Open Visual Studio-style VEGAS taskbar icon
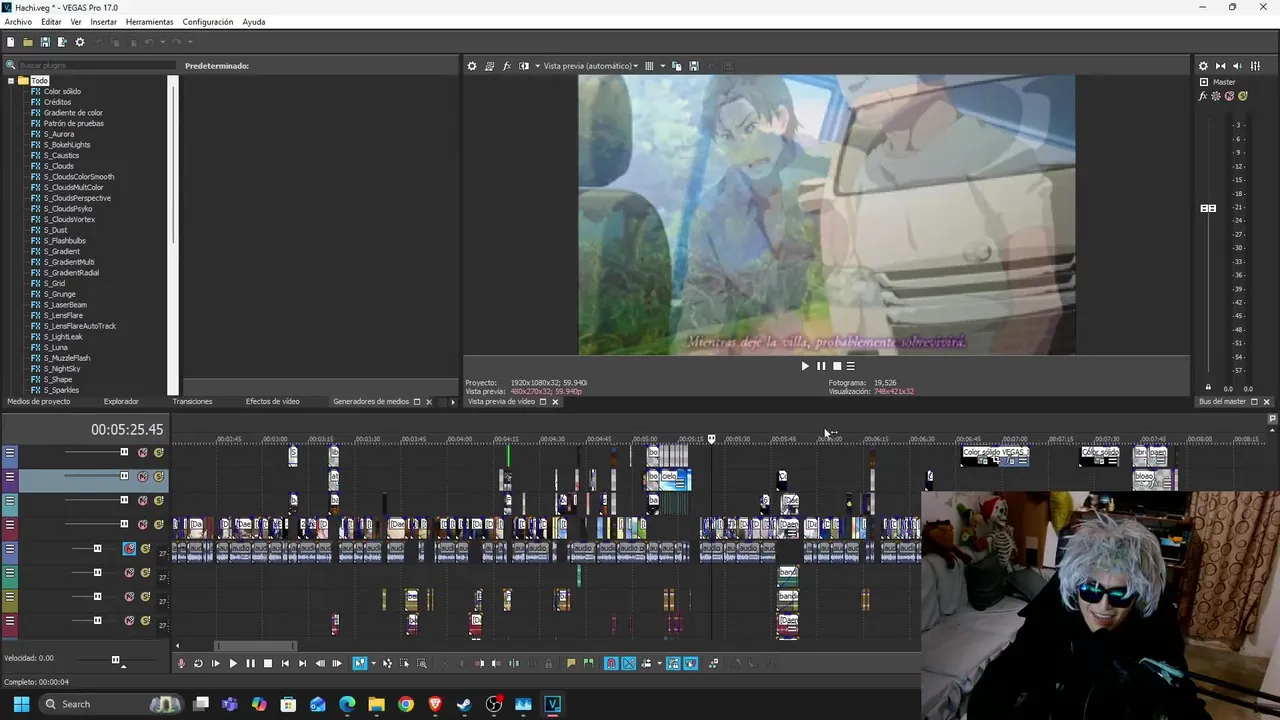 553,704
